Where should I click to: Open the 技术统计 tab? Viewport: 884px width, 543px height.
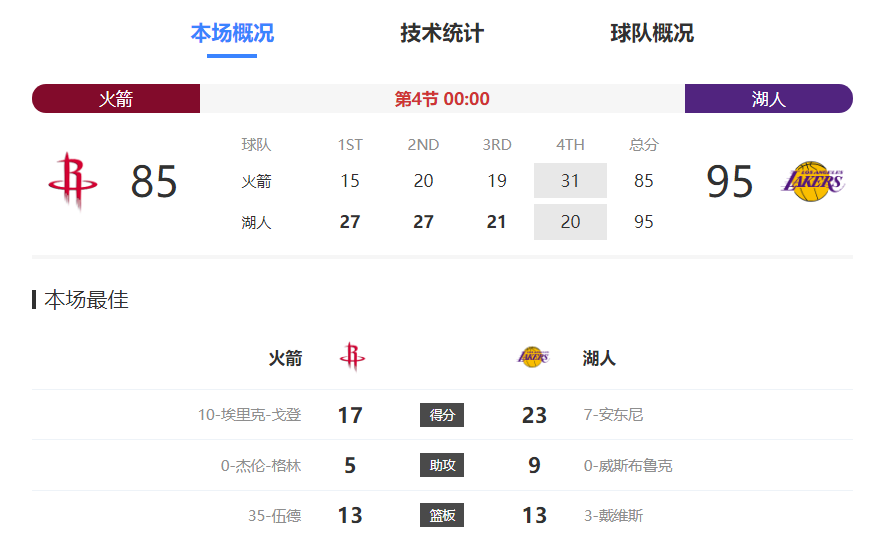442,33
